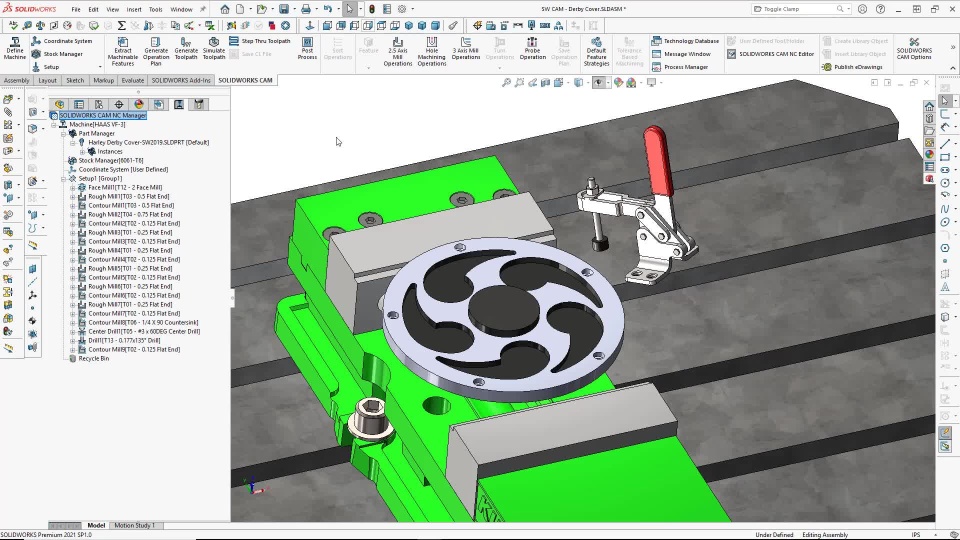Click the summation Mass Properties icon
This screenshot has height=540, width=960.
tap(121, 26)
